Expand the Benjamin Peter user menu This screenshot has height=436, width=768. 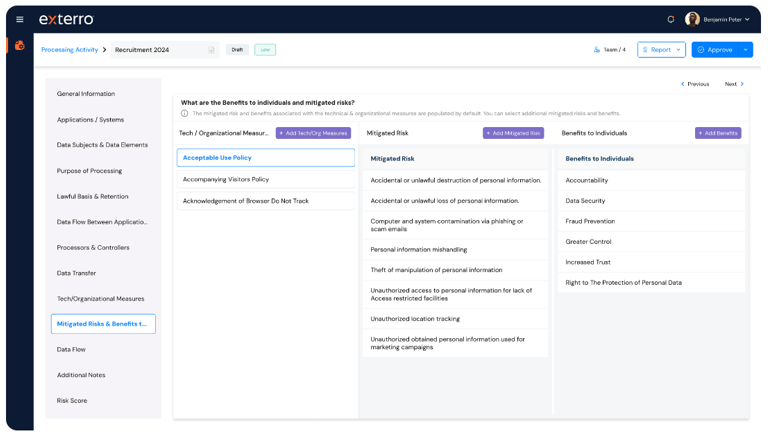click(x=748, y=19)
